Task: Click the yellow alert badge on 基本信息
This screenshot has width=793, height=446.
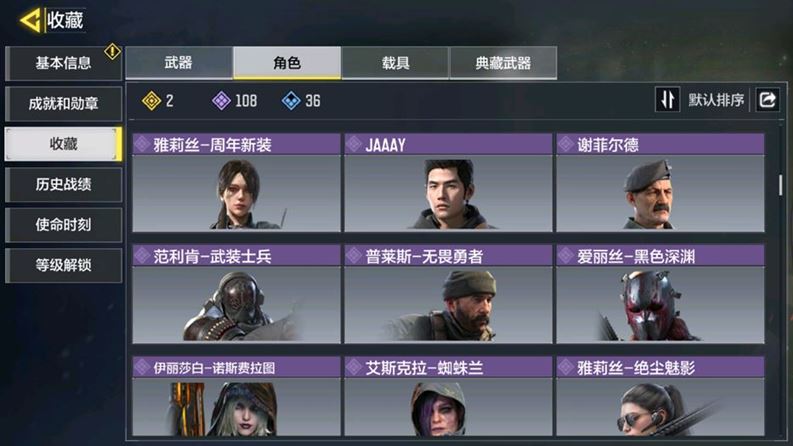Action: [112, 51]
